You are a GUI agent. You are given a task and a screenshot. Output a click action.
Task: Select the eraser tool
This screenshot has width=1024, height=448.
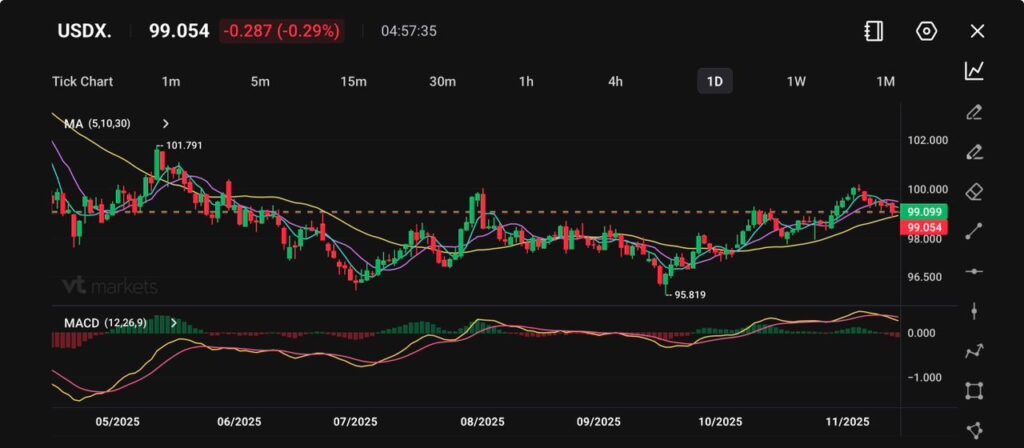click(x=974, y=191)
